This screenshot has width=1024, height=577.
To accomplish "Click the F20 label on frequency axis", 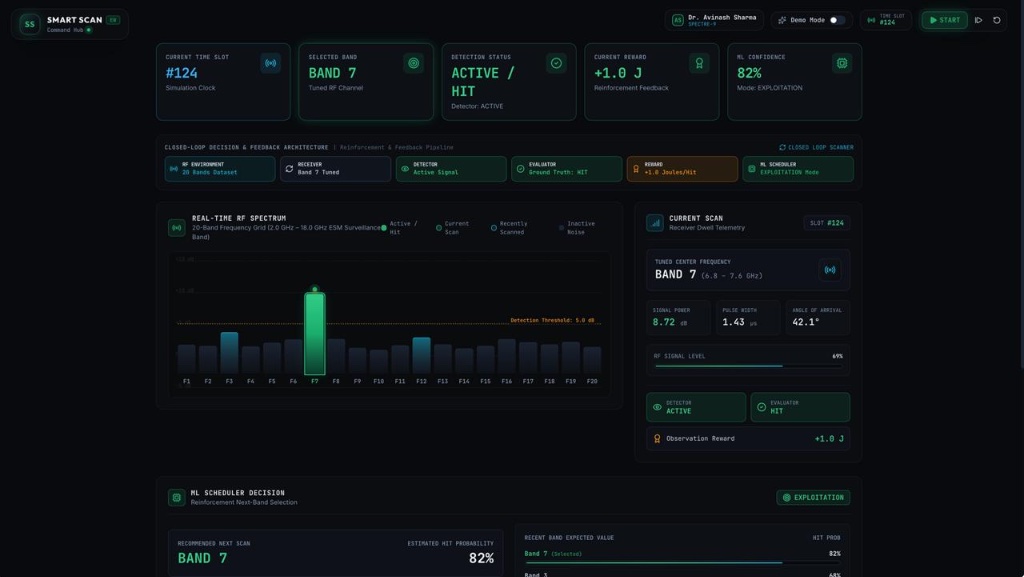I will click(592, 381).
